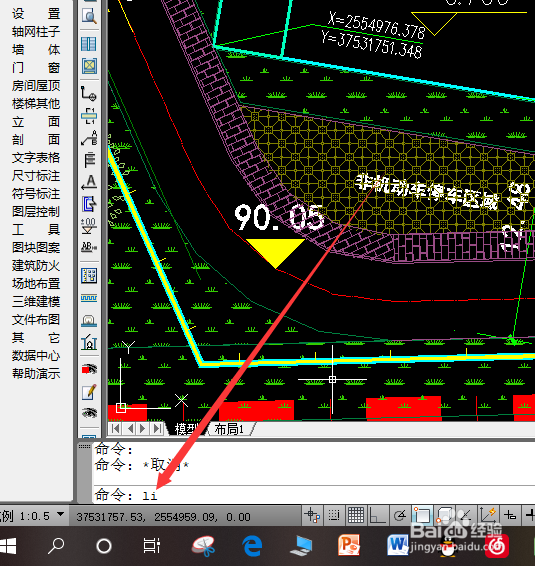
Task: Open the 文字表格 sidebar menu
Action: point(36,158)
